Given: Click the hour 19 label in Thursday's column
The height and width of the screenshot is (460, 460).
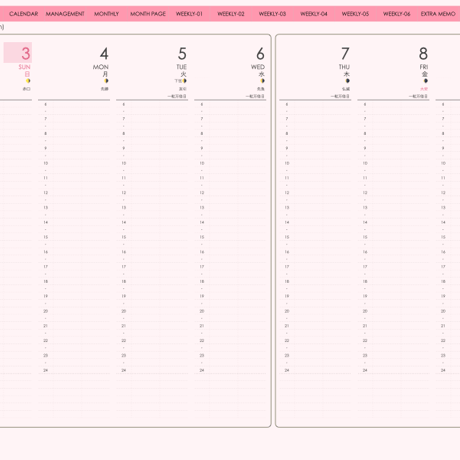Looking at the screenshot, I should (287, 296).
